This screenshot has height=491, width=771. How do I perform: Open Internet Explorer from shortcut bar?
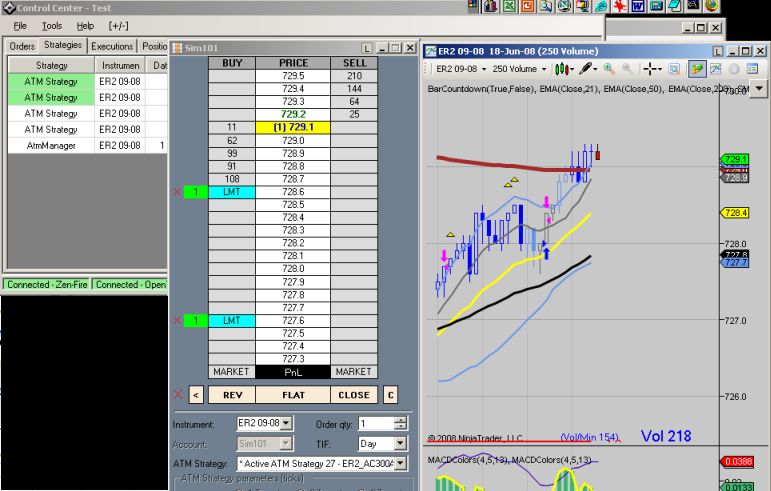tap(601, 6)
